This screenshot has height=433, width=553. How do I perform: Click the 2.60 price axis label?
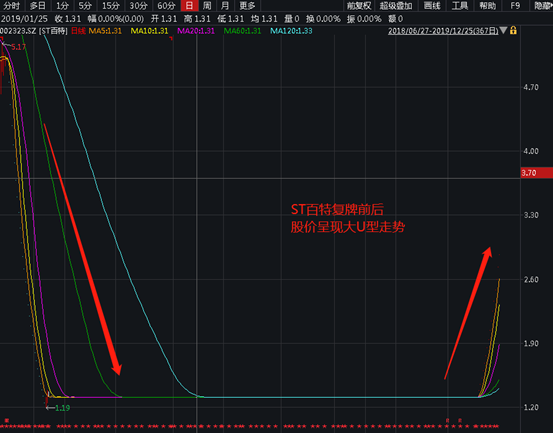pos(531,280)
